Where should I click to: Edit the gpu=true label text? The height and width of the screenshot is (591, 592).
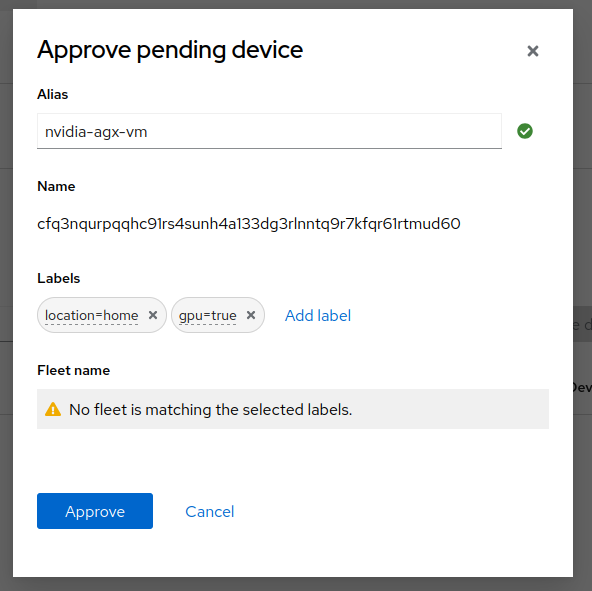[207, 315]
